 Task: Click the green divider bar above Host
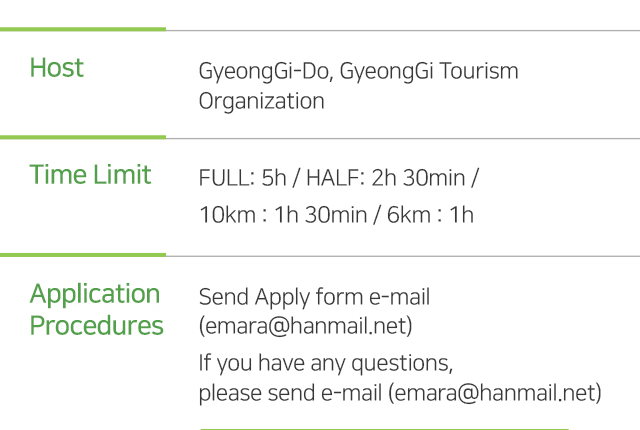(83, 29)
